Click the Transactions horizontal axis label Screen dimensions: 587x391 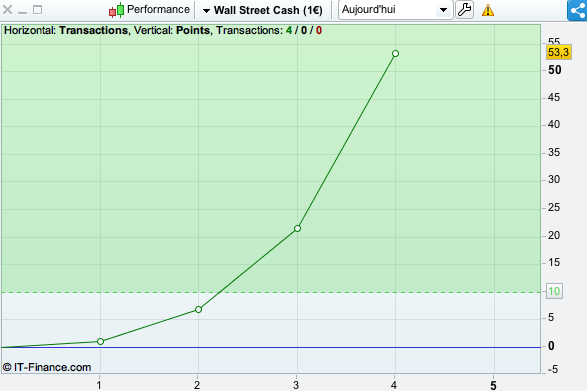click(x=94, y=30)
